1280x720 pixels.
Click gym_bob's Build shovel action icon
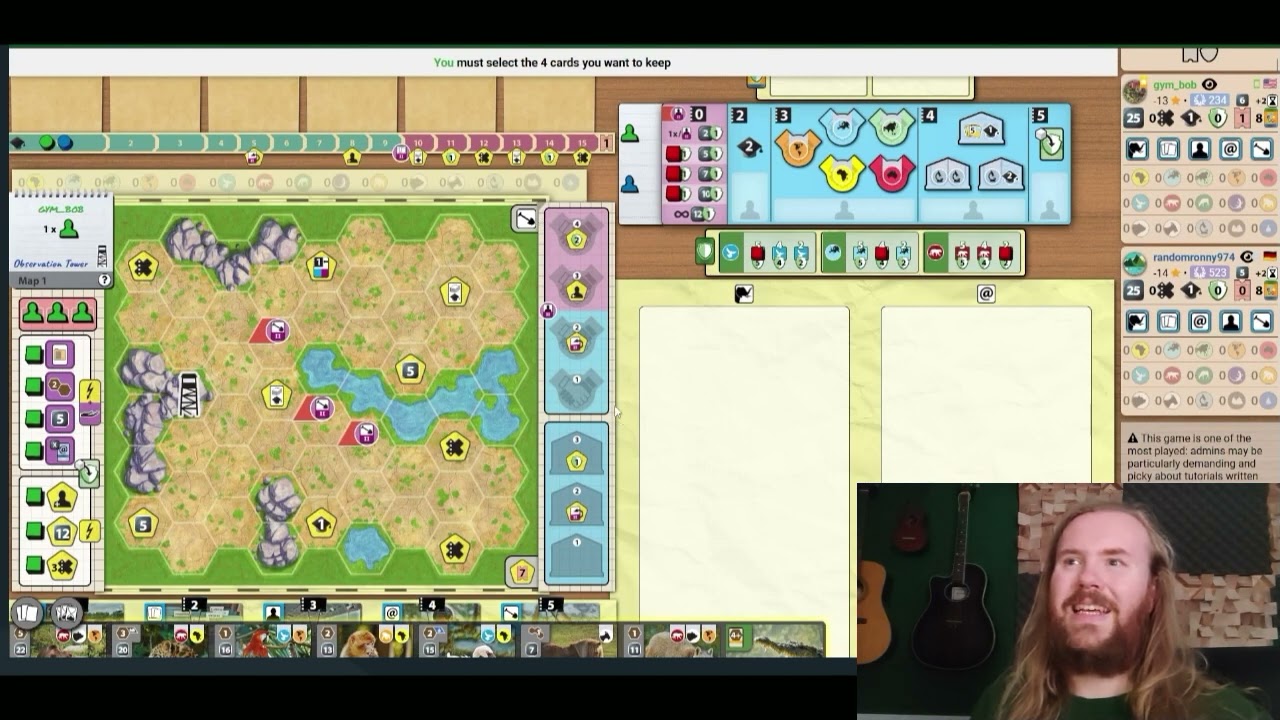tap(1262, 150)
